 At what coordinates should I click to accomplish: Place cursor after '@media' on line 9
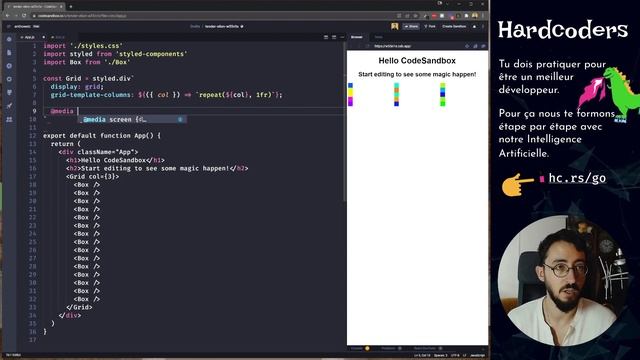[x=76, y=111]
